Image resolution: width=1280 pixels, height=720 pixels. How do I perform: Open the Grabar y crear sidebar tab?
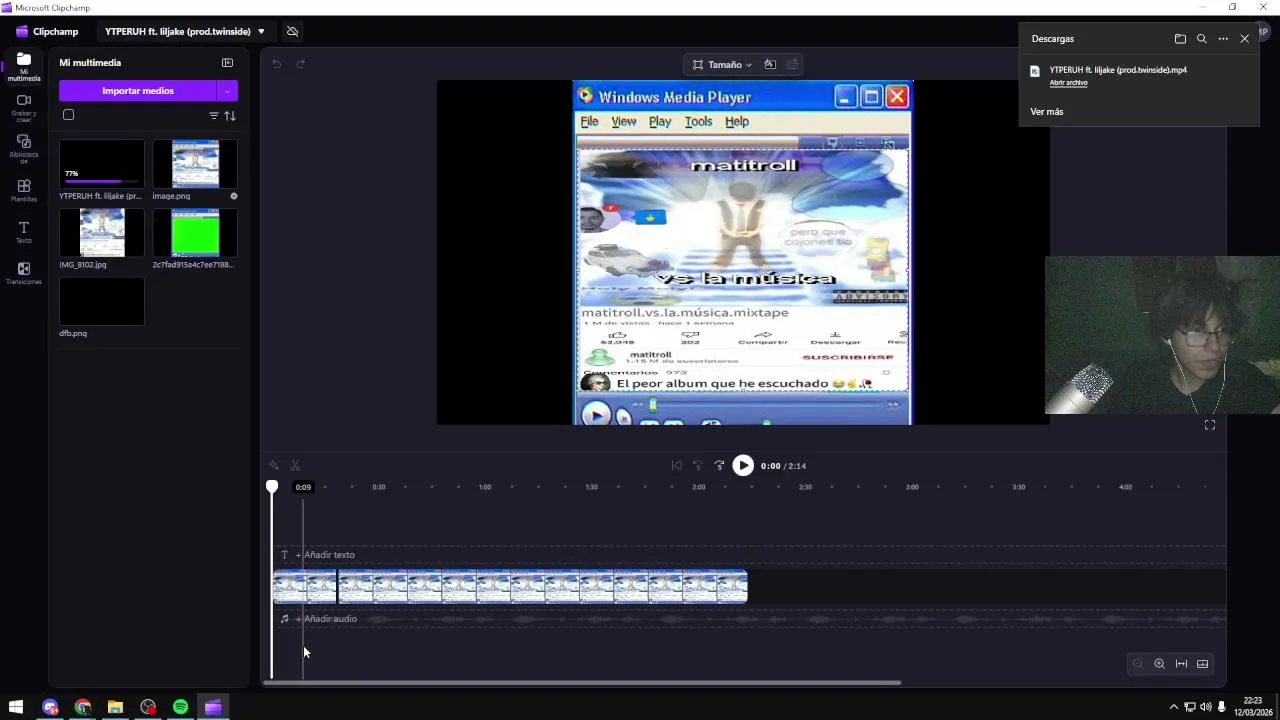[24, 107]
